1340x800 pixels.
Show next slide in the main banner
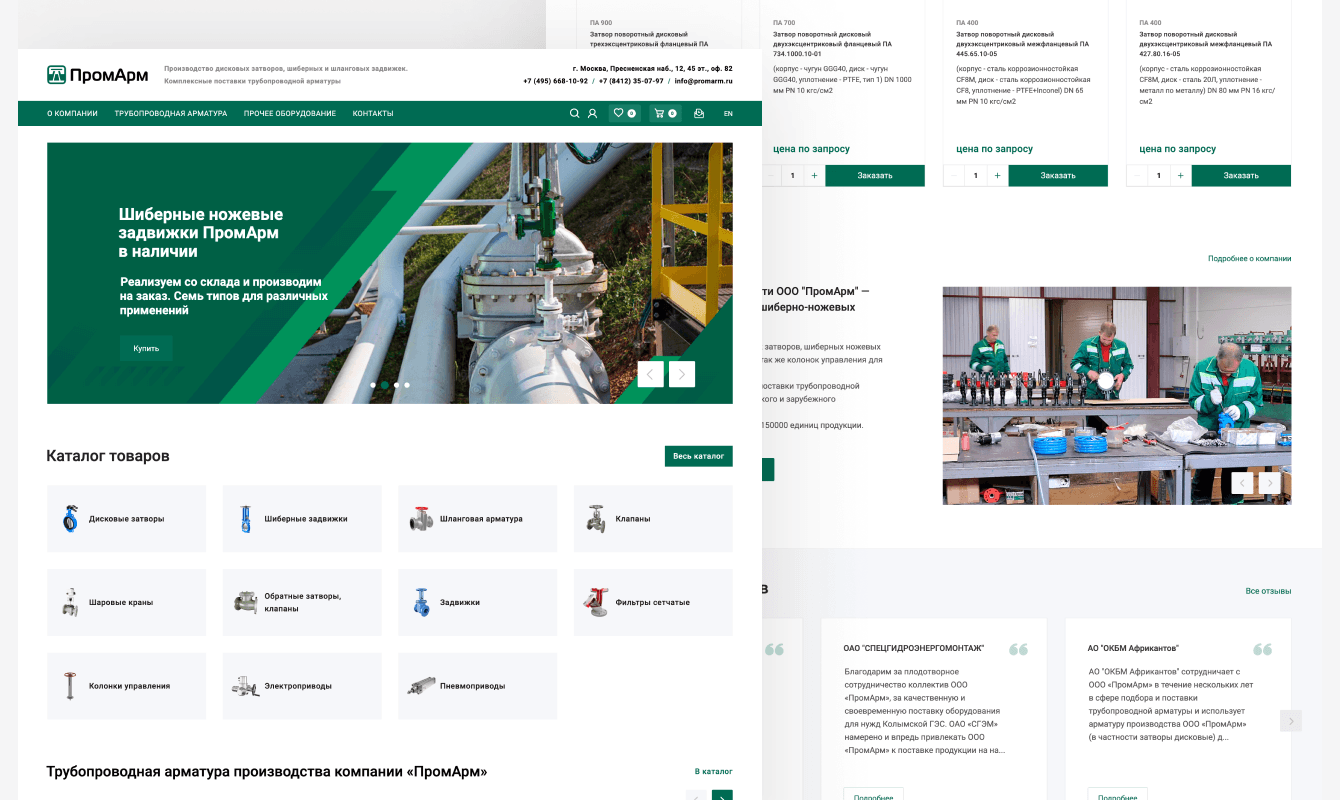[x=682, y=374]
